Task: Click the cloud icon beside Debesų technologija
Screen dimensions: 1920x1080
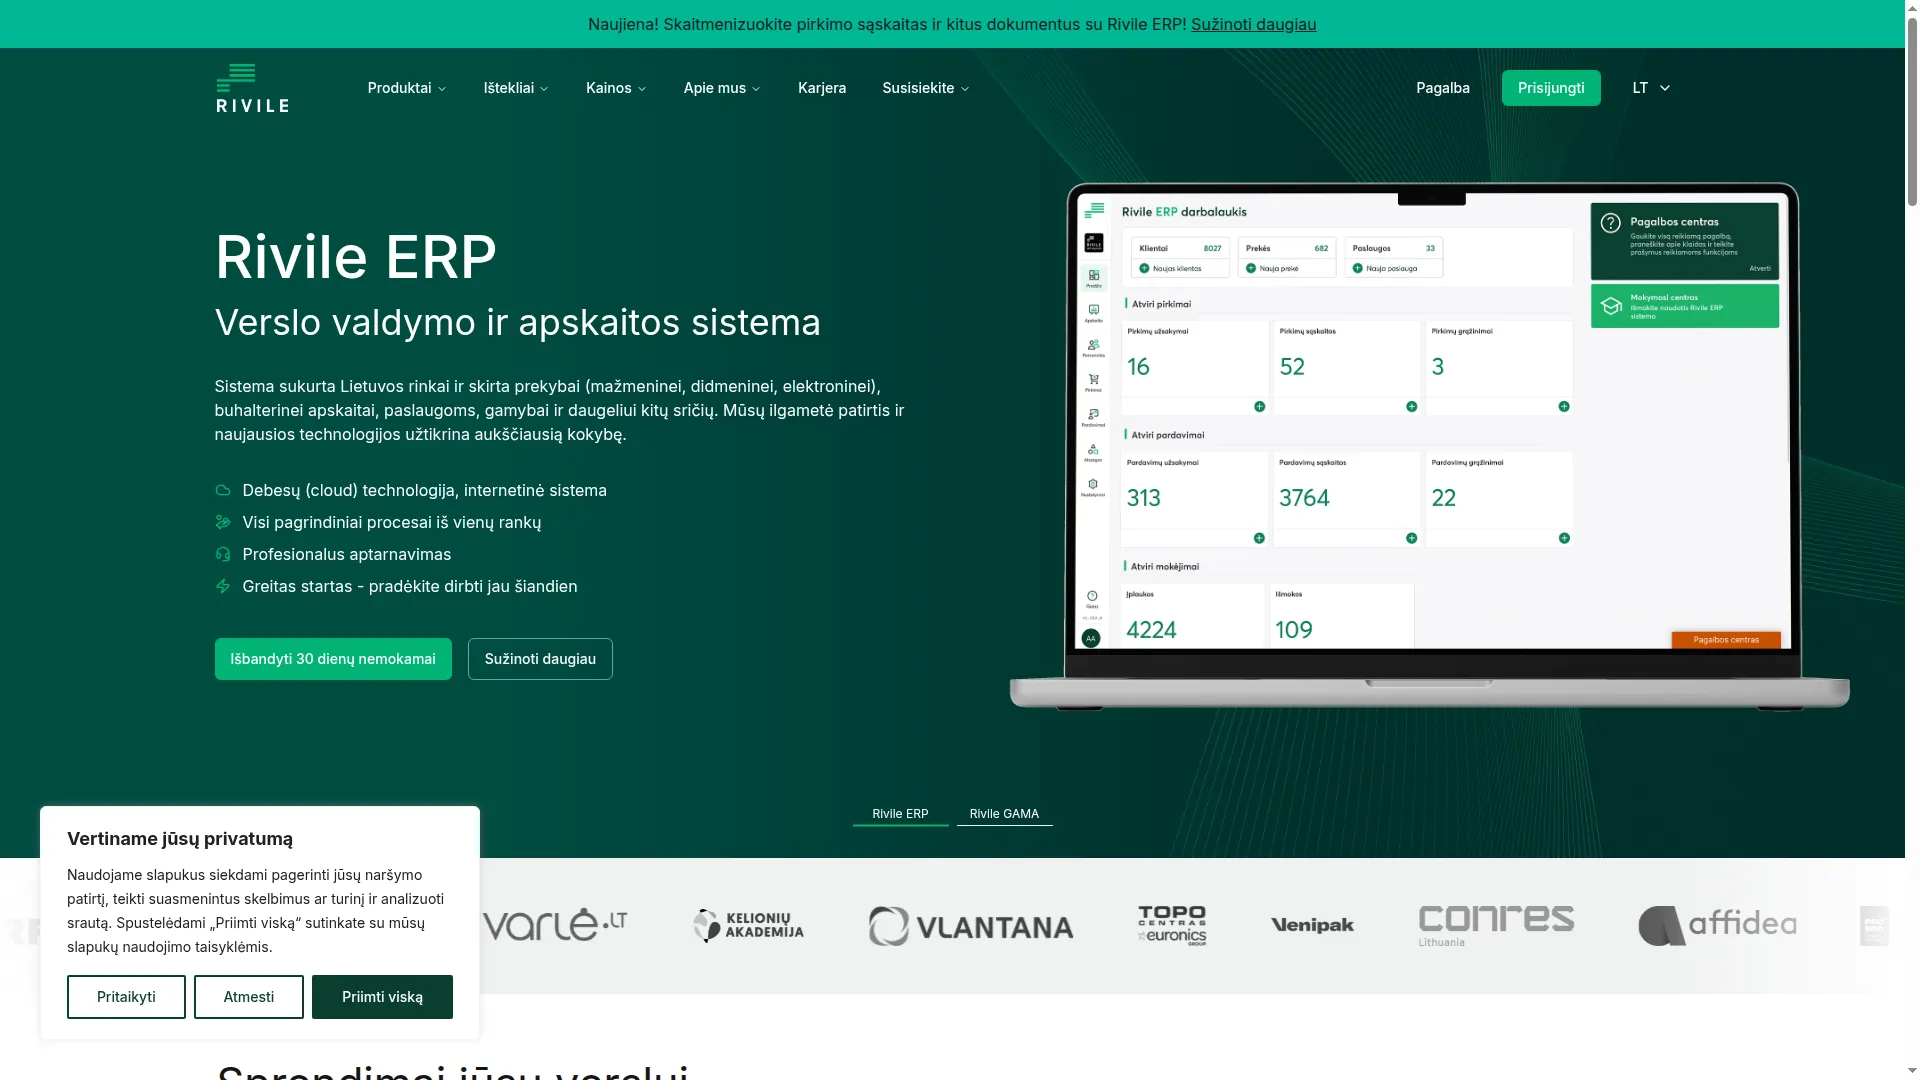Action: pyautogui.click(x=223, y=490)
